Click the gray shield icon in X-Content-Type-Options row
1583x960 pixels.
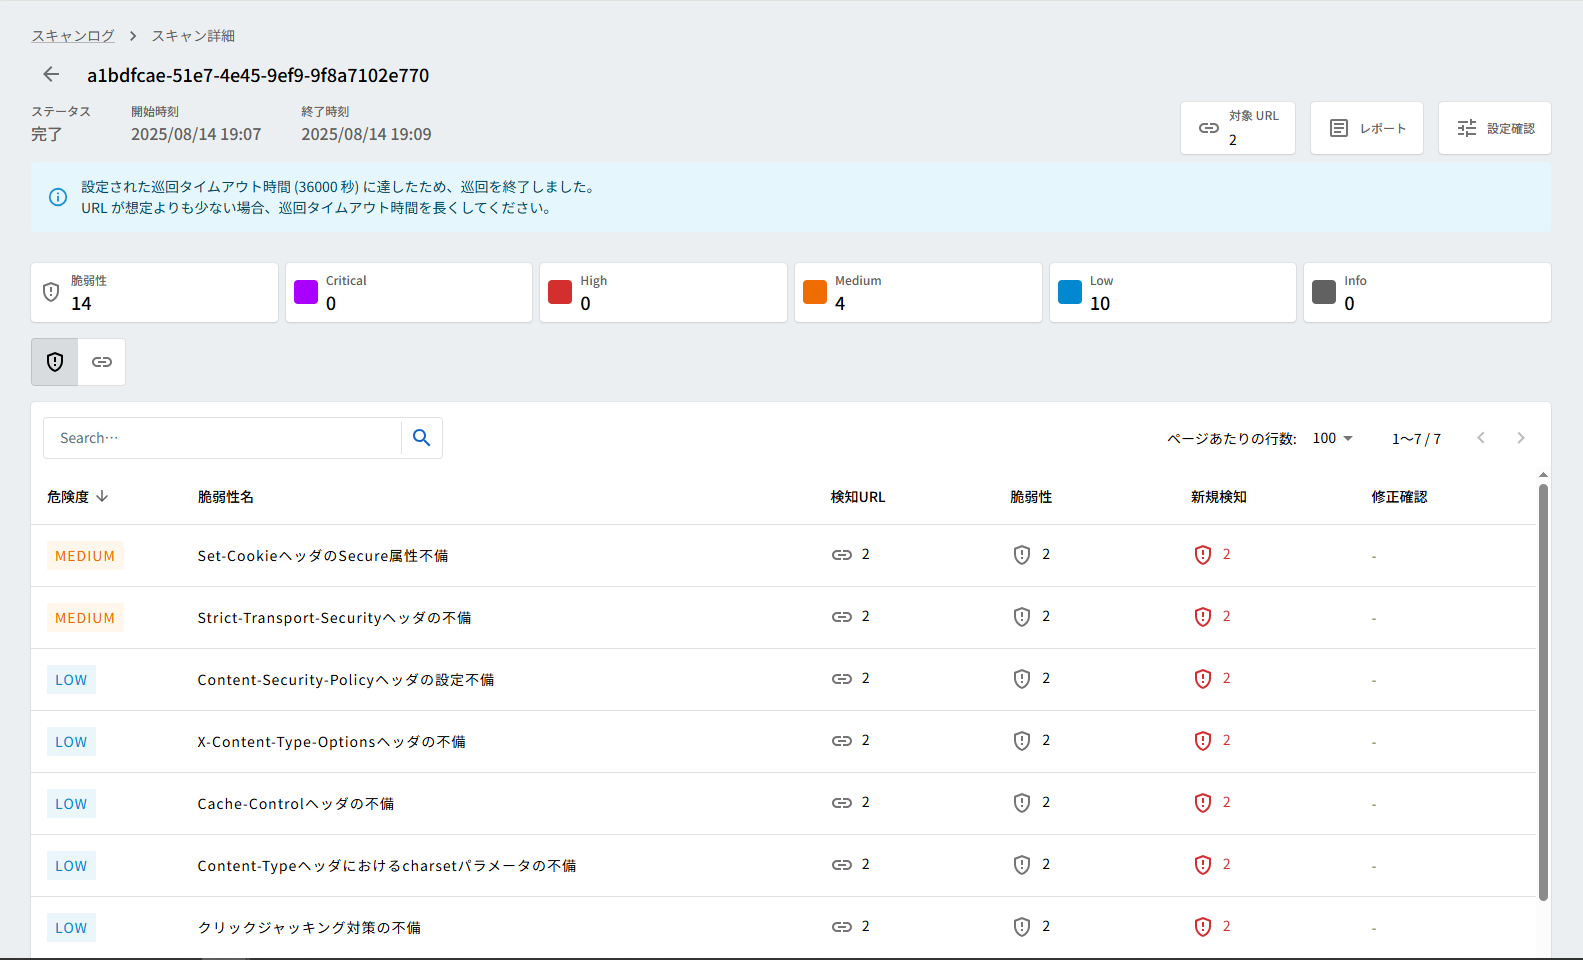point(1022,741)
